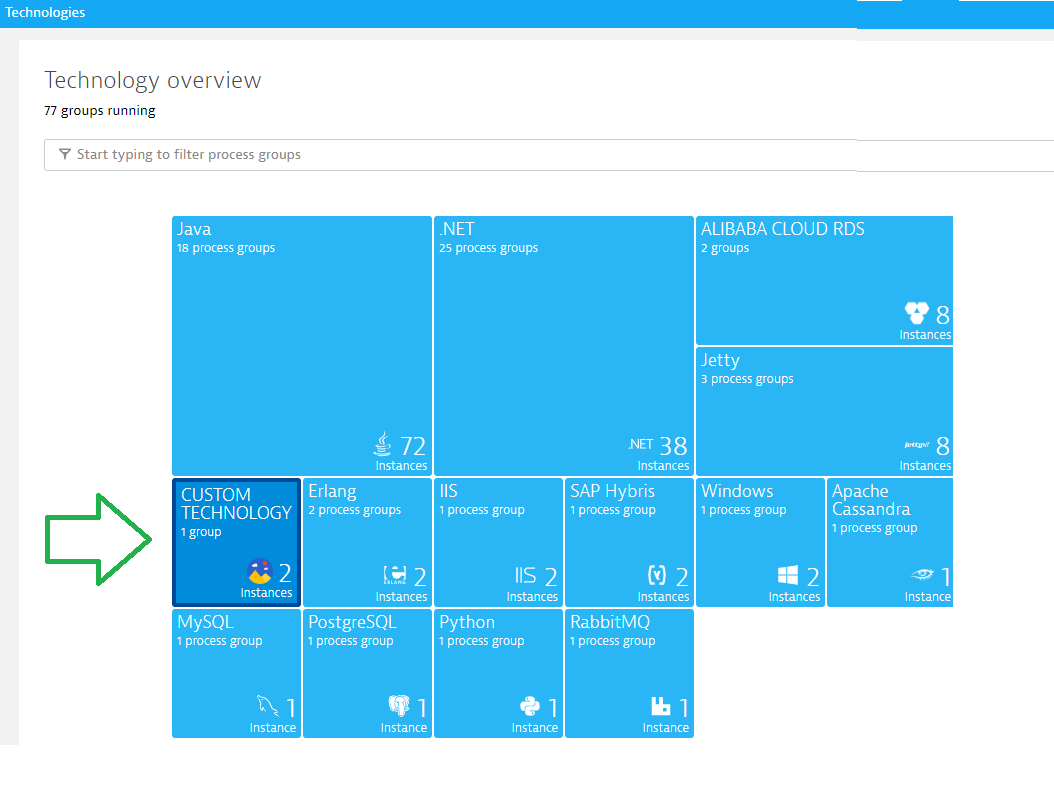1054x786 pixels.
Task: Click the '25 process groups' text
Action: (x=489, y=248)
